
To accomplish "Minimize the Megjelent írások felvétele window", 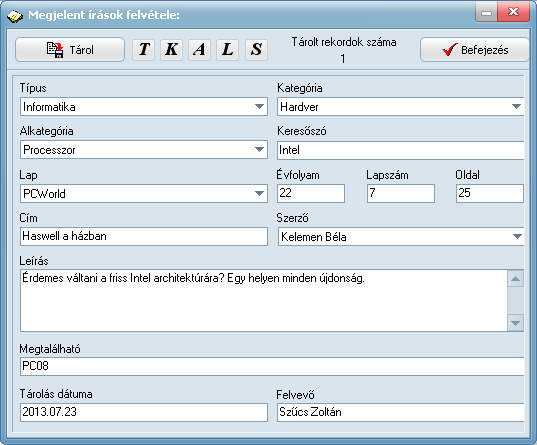I will 486,13.
